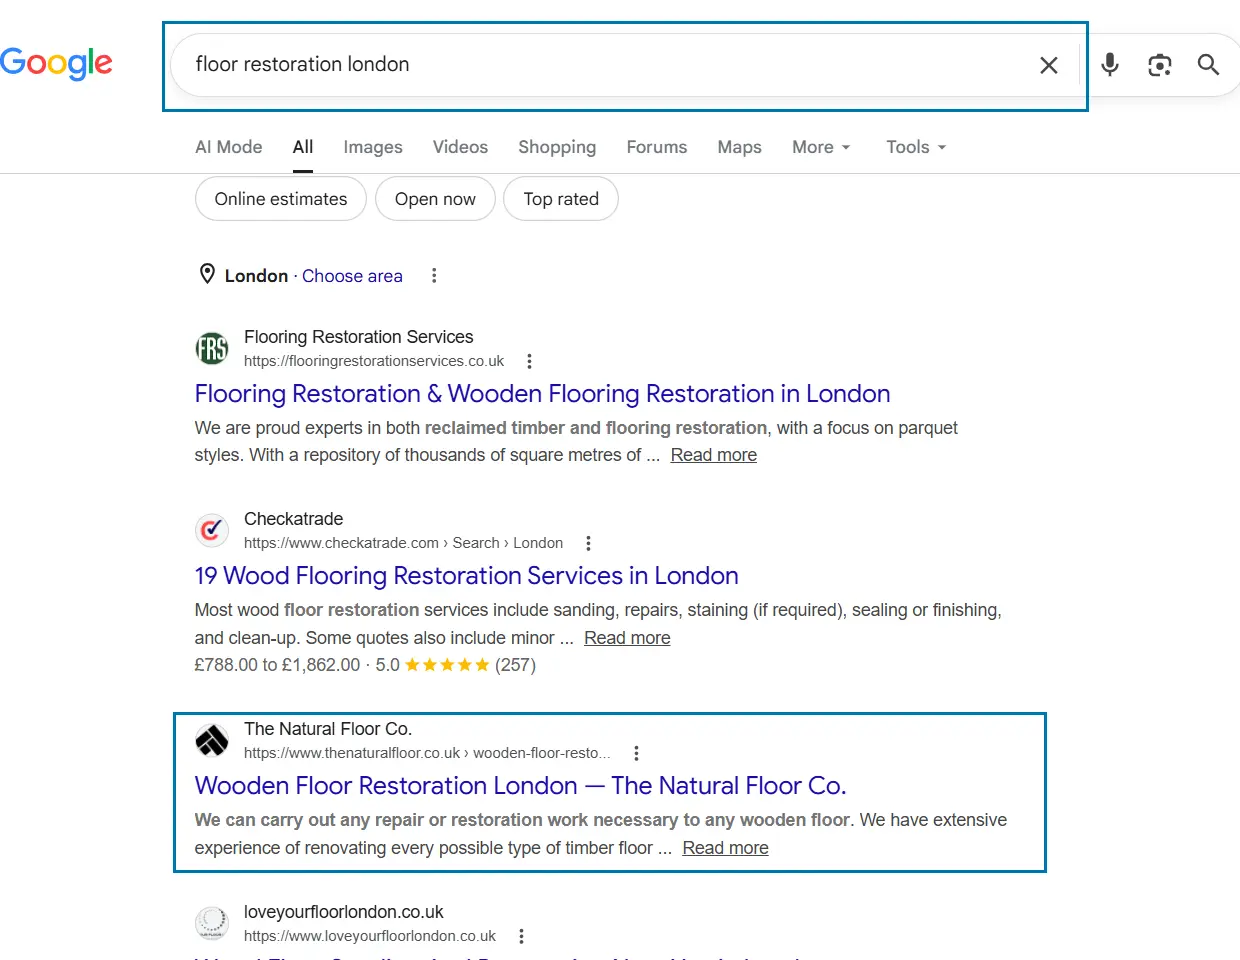The width and height of the screenshot is (1240, 960).
Task: Click the thenaturalfloor.co.uk URL text
Action: tap(427, 753)
